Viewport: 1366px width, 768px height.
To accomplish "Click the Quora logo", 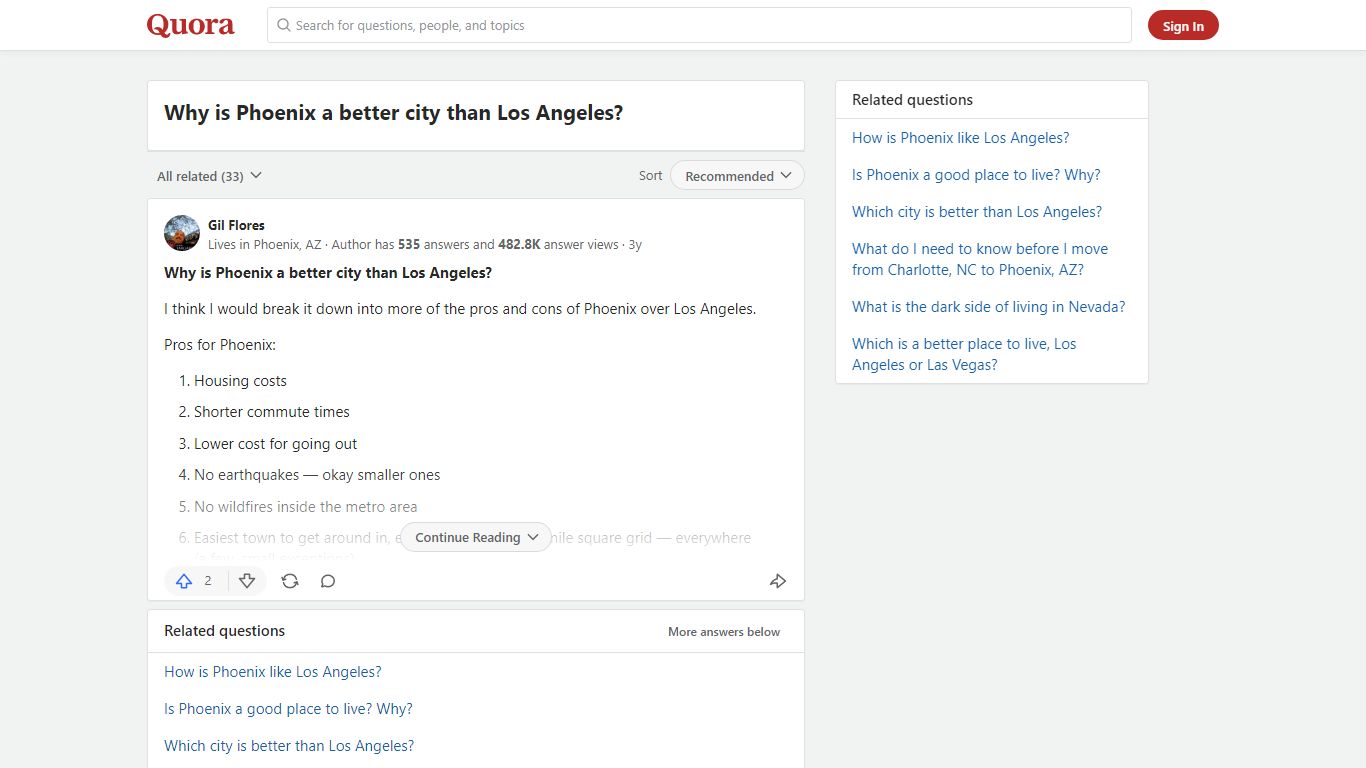I will click(191, 25).
